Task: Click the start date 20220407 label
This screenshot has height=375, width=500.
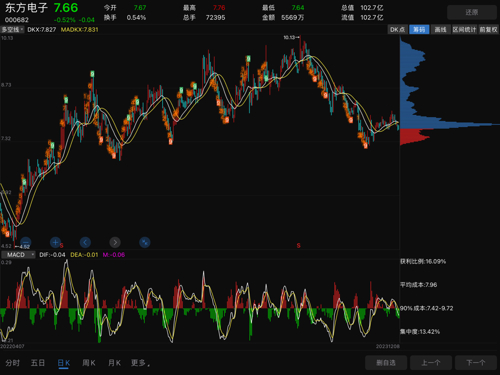Action: tap(12, 347)
